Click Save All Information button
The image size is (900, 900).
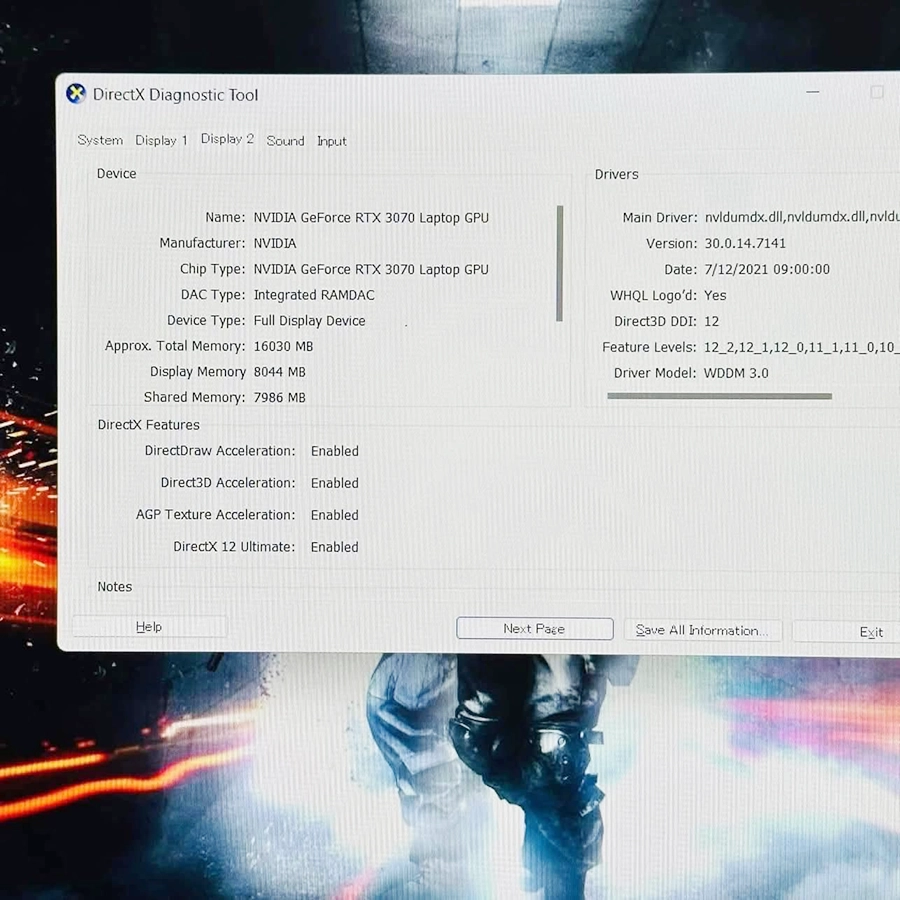(x=702, y=631)
